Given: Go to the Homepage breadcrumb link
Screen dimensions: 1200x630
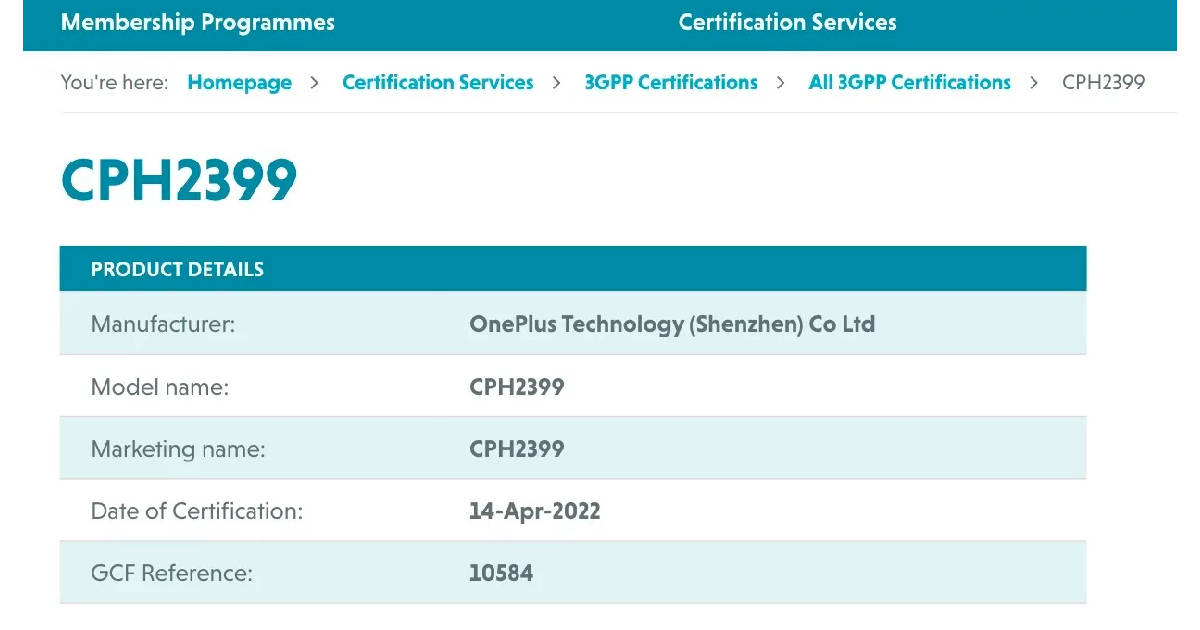Looking at the screenshot, I should [240, 82].
